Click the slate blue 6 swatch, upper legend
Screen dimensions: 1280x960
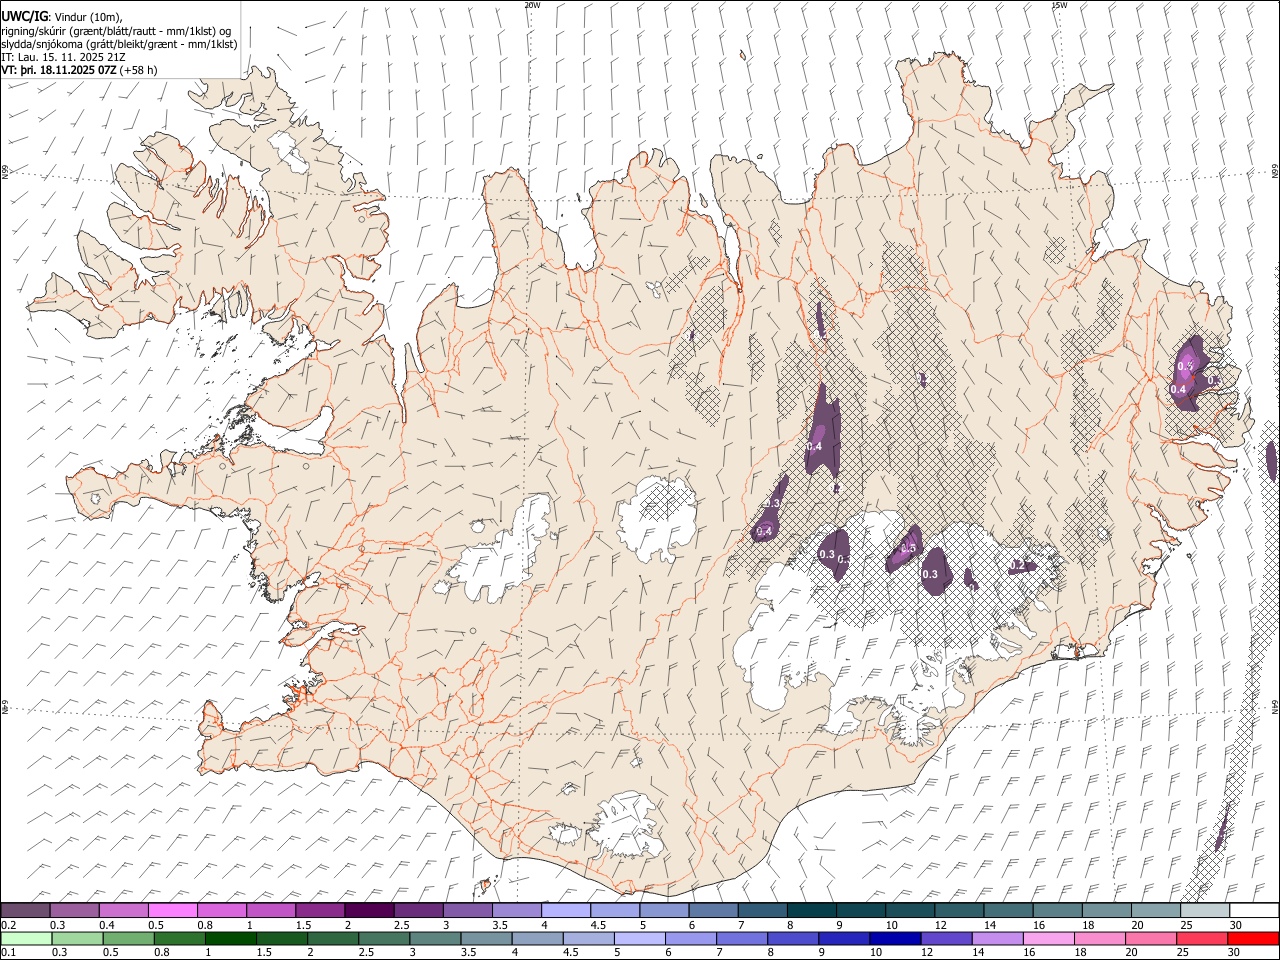pyautogui.click(x=713, y=910)
